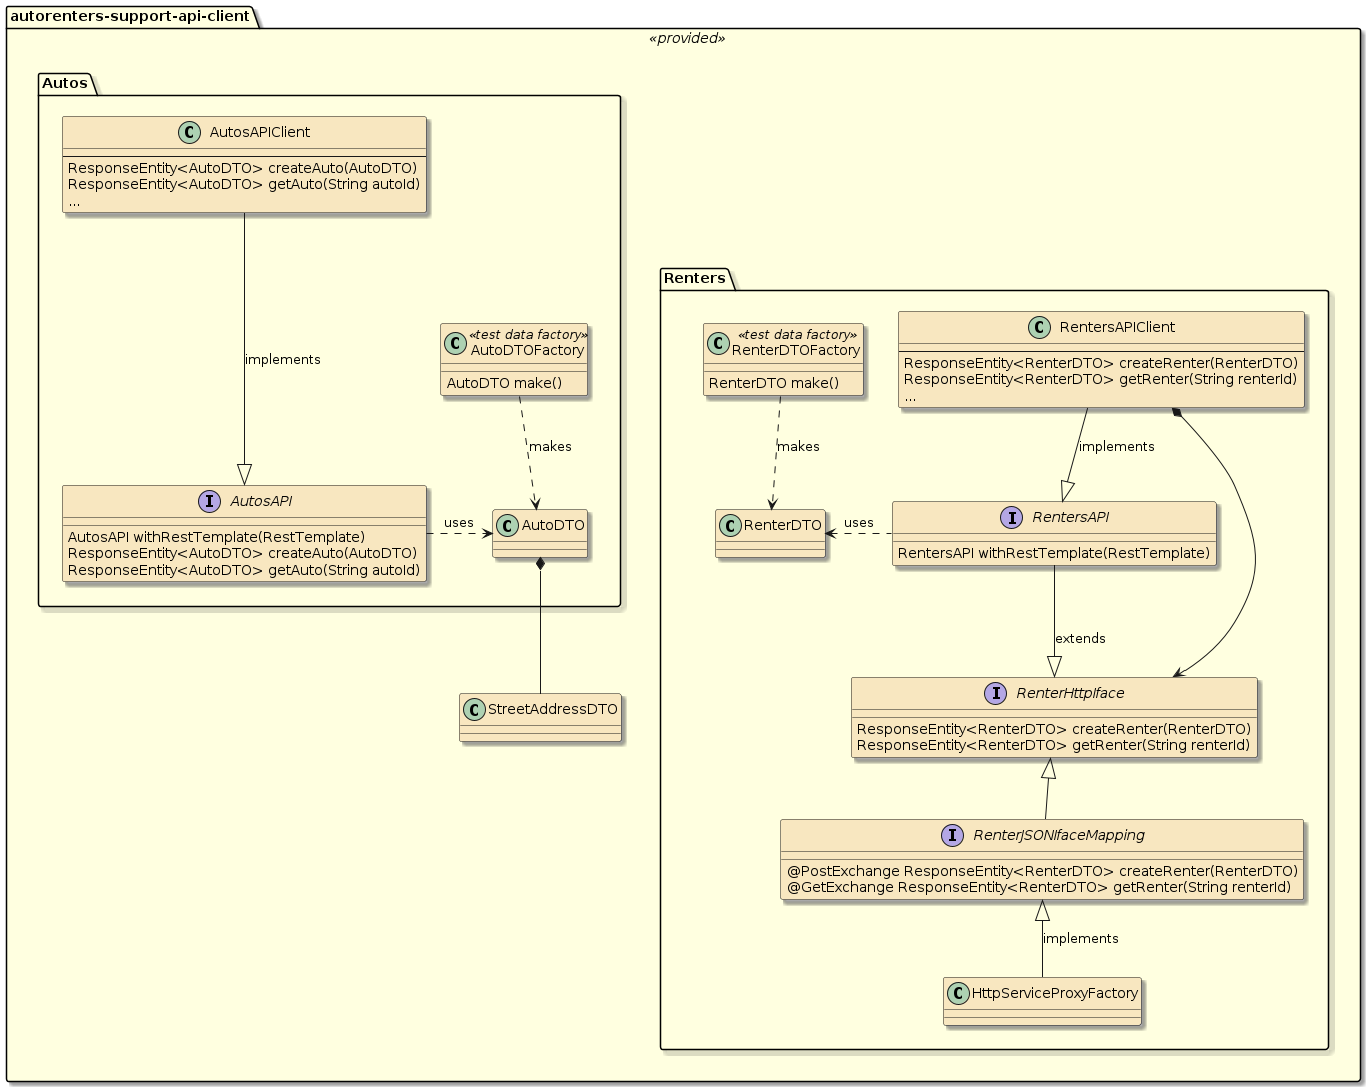Click the StreetAddressDTO class name

553,709
